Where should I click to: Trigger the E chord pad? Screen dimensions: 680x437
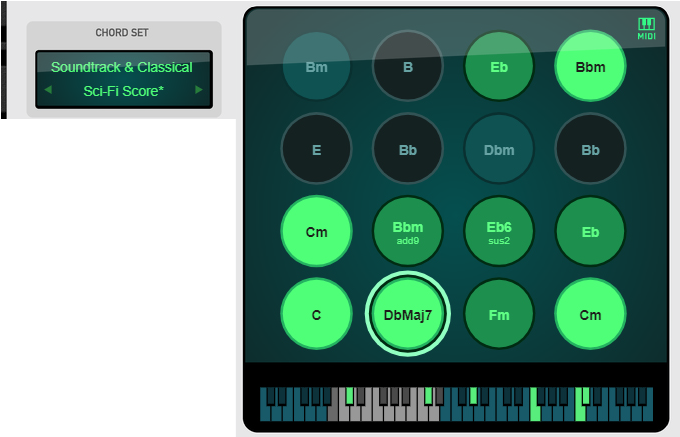click(316, 150)
